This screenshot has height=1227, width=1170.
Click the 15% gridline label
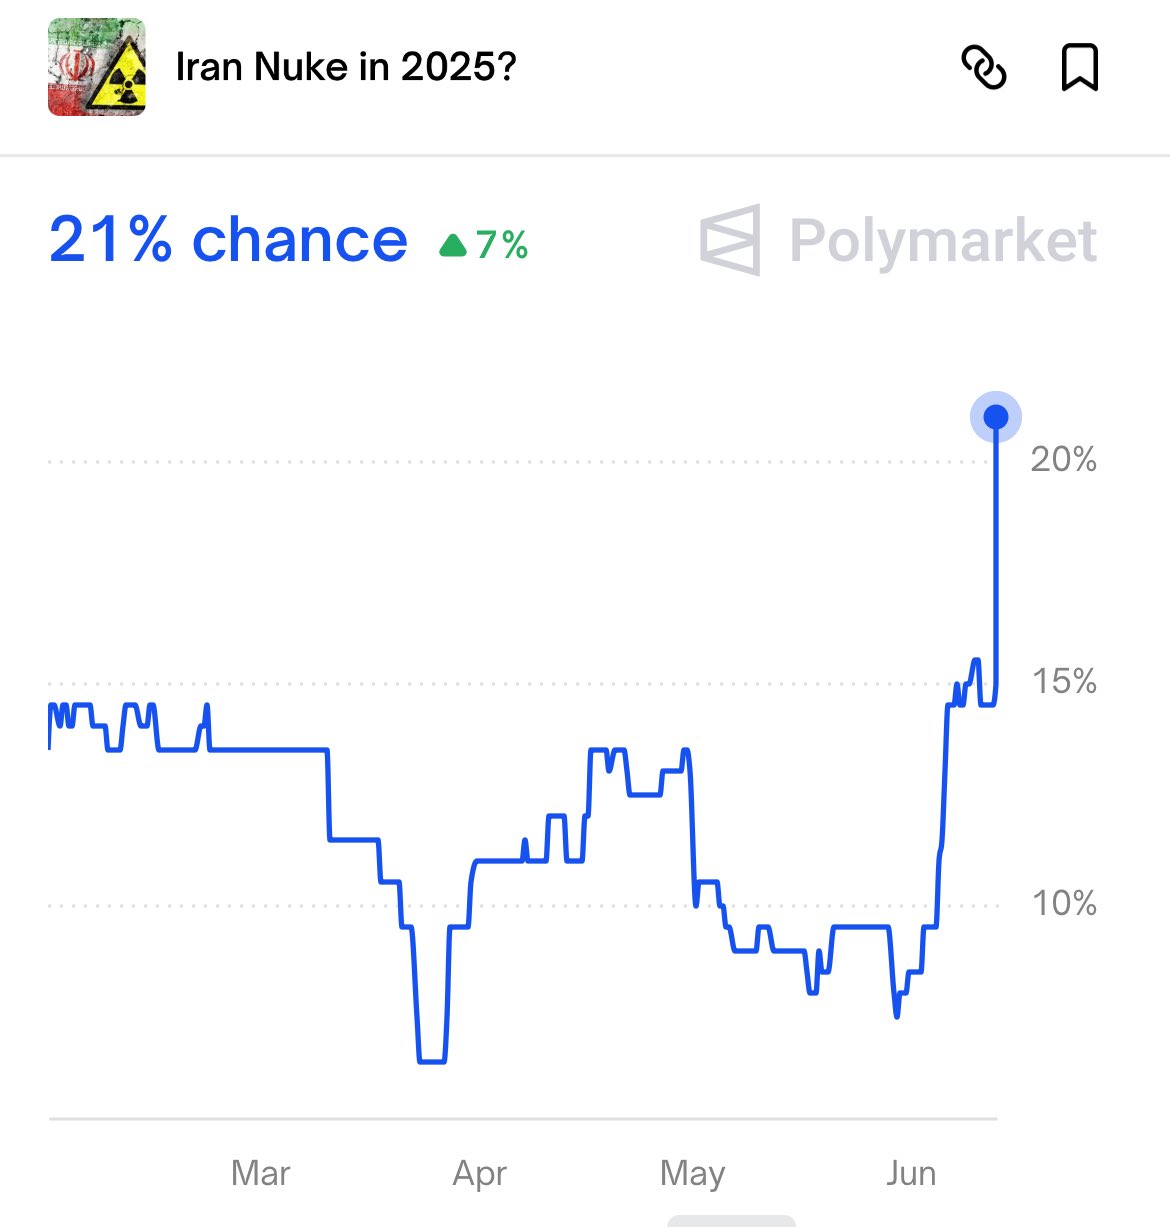point(1064,682)
